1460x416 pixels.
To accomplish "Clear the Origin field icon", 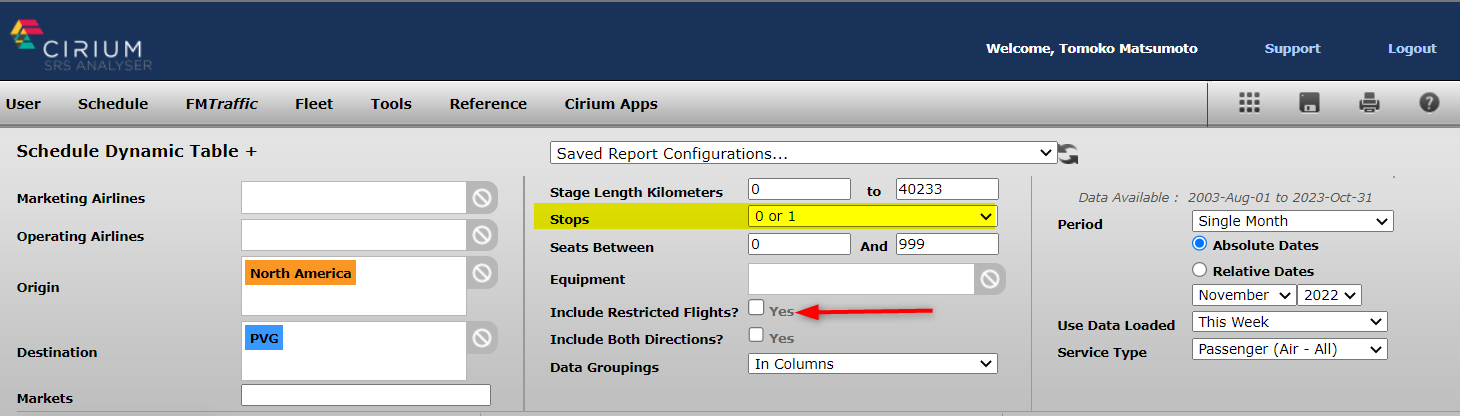I will 482,272.
